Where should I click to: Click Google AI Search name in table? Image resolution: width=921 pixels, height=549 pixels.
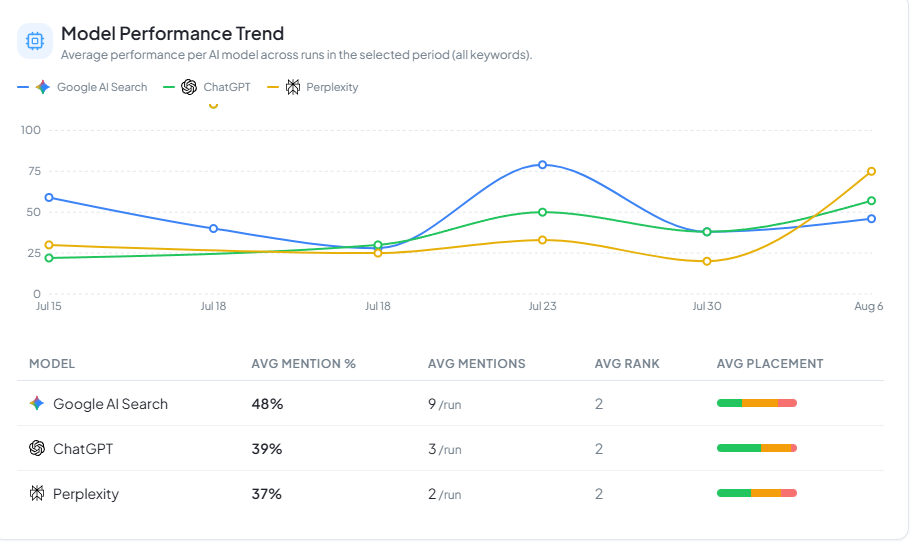tap(110, 404)
